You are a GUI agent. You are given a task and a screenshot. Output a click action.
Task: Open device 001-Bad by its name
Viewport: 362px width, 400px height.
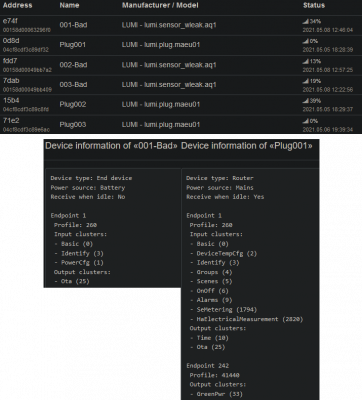73,25
